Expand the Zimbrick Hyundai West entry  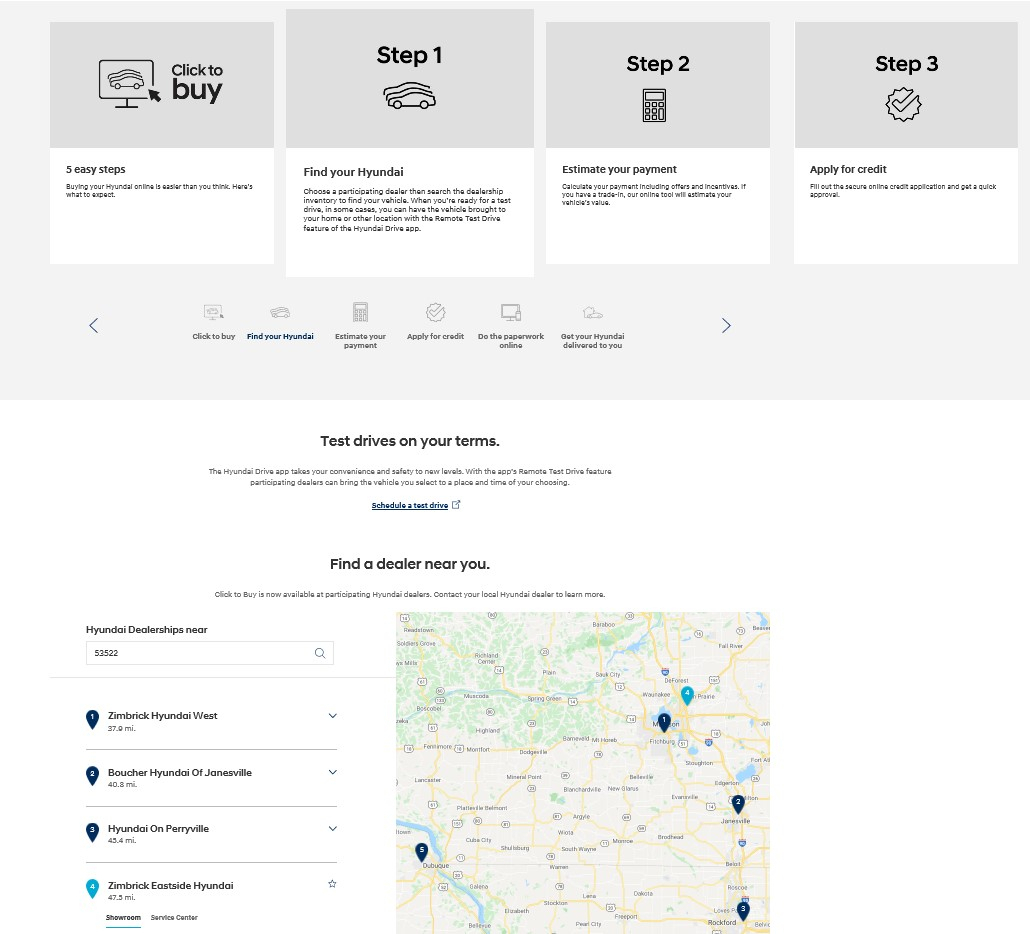[x=332, y=716]
